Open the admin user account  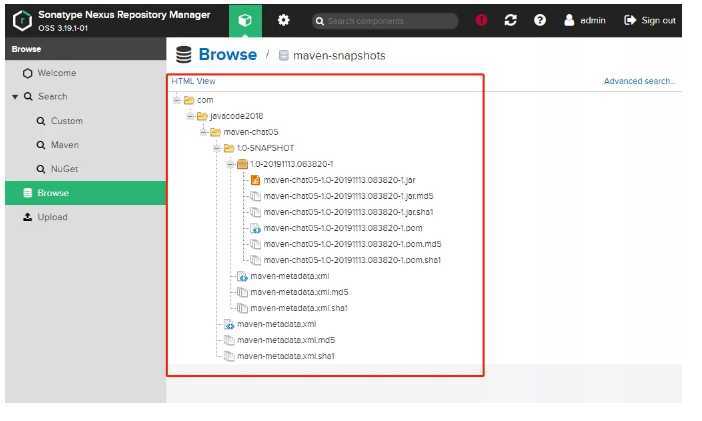pyautogui.click(x=585, y=20)
